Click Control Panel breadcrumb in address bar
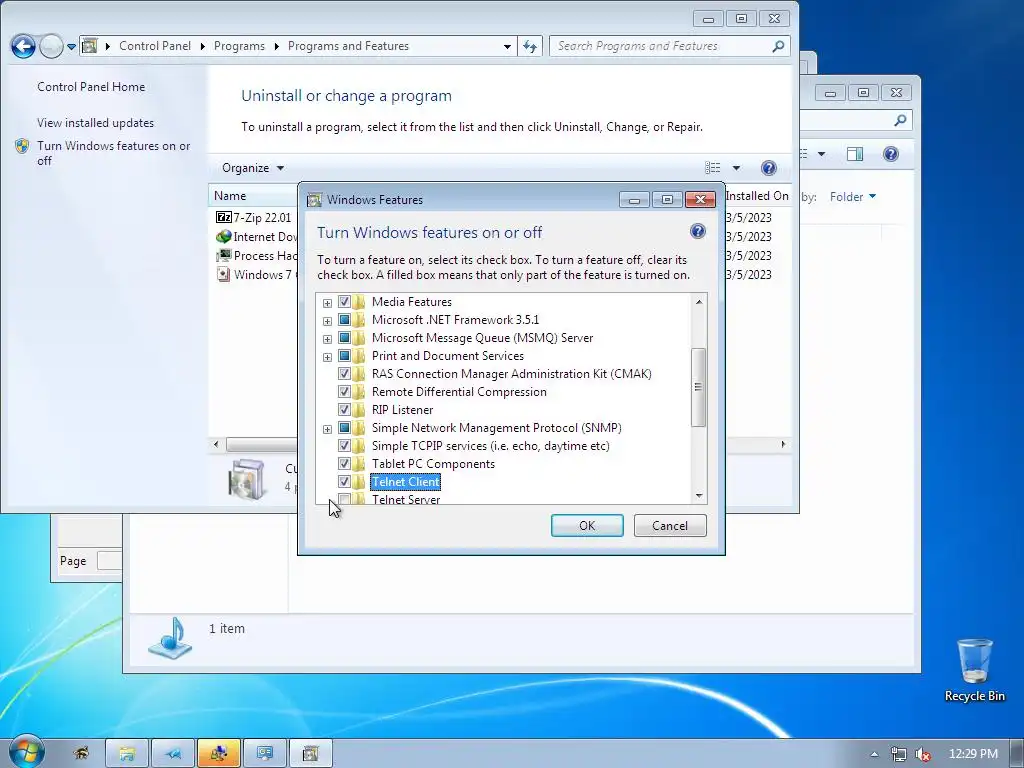The height and width of the screenshot is (768, 1024). (x=155, y=46)
